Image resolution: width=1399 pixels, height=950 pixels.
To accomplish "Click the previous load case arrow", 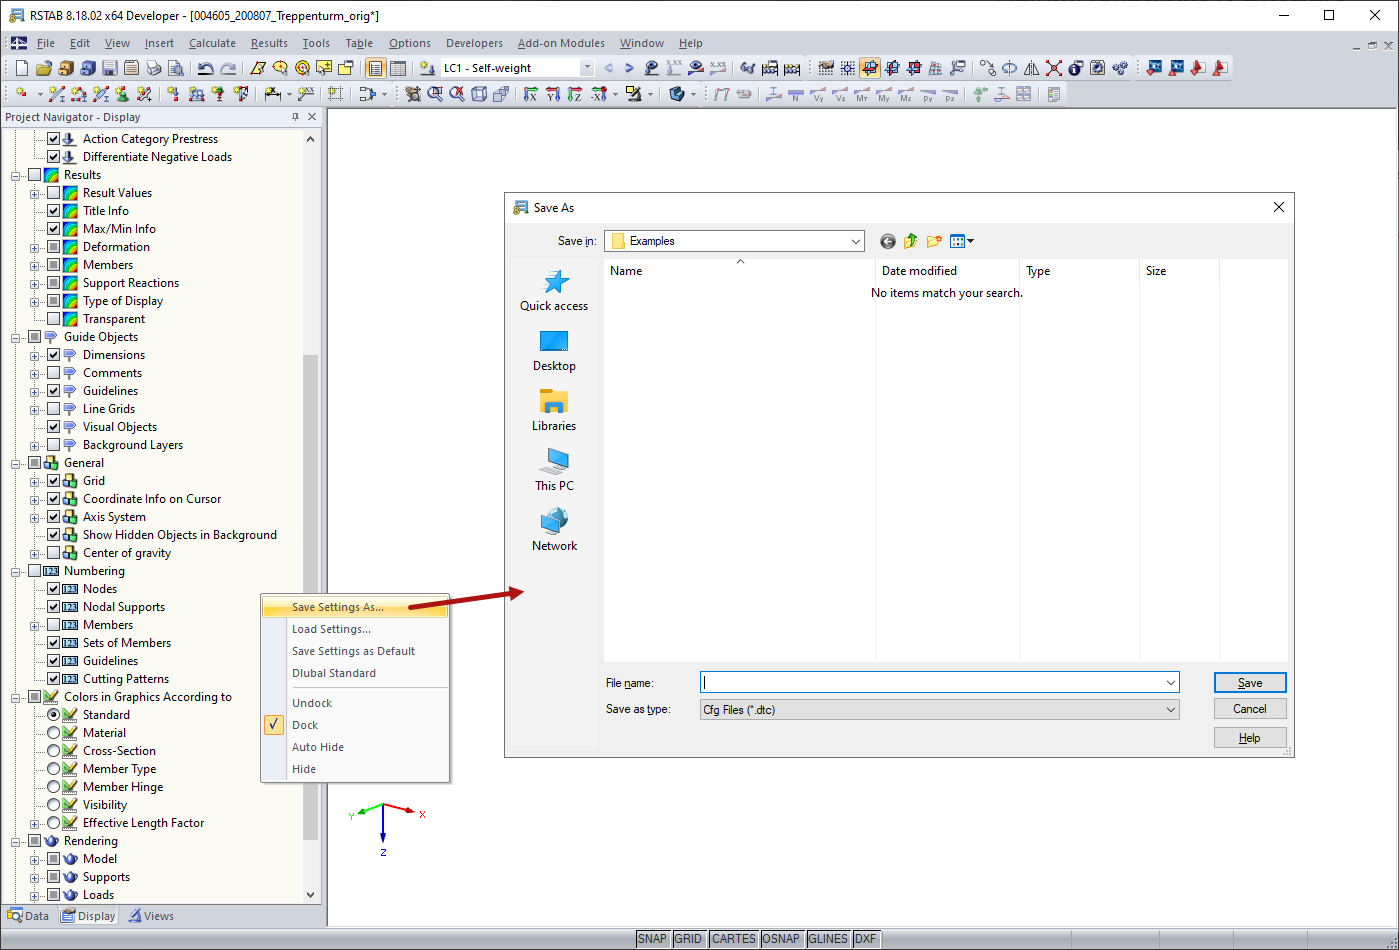I will coord(607,67).
